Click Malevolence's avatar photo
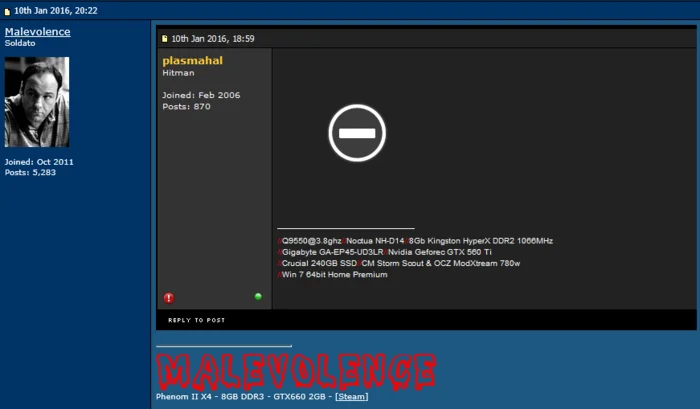Screen dimensions: 700x409 (x=37, y=102)
